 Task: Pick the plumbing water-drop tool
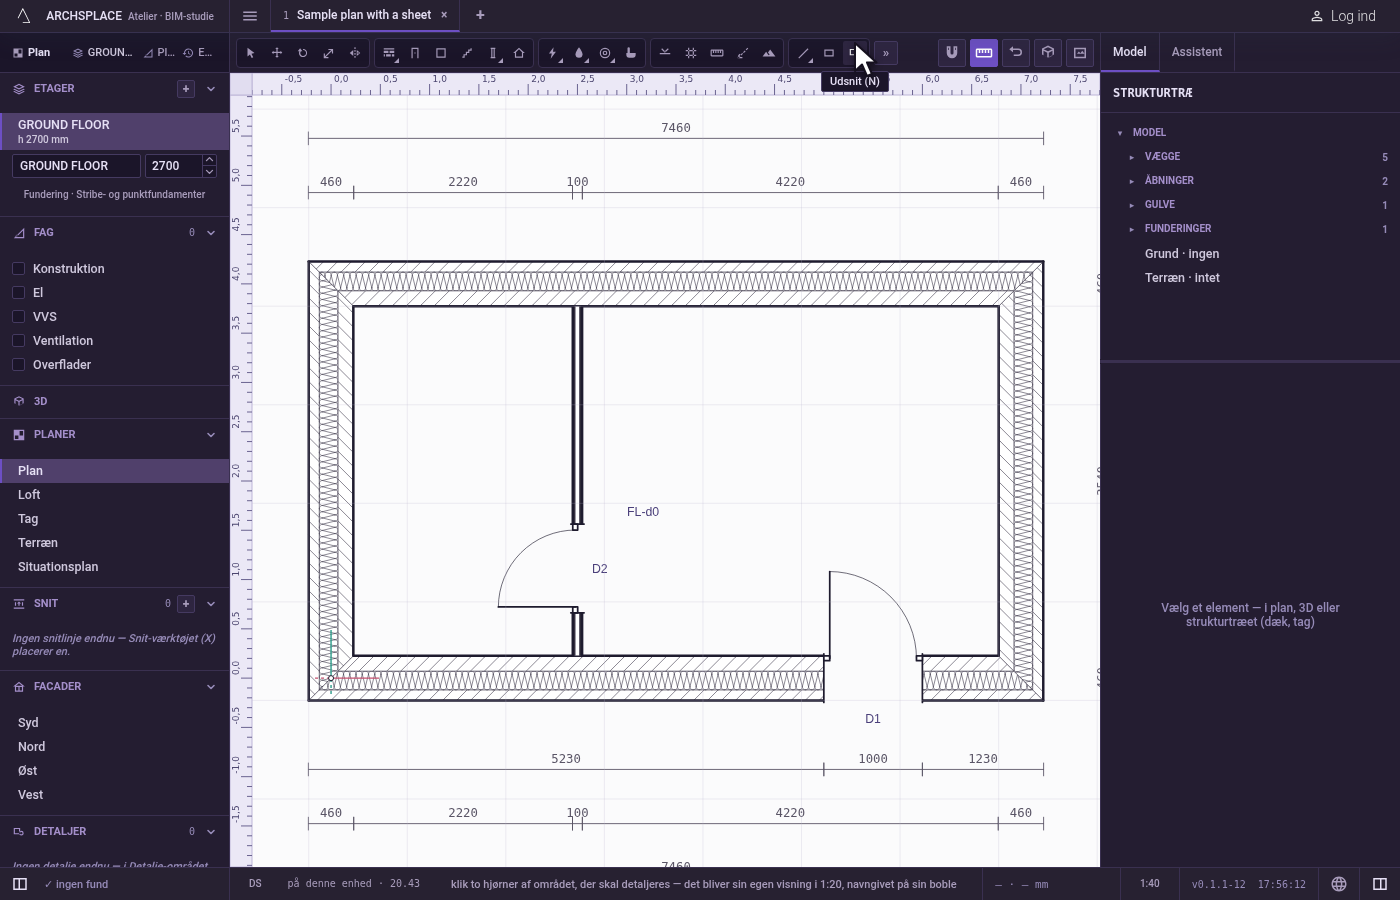coord(579,53)
